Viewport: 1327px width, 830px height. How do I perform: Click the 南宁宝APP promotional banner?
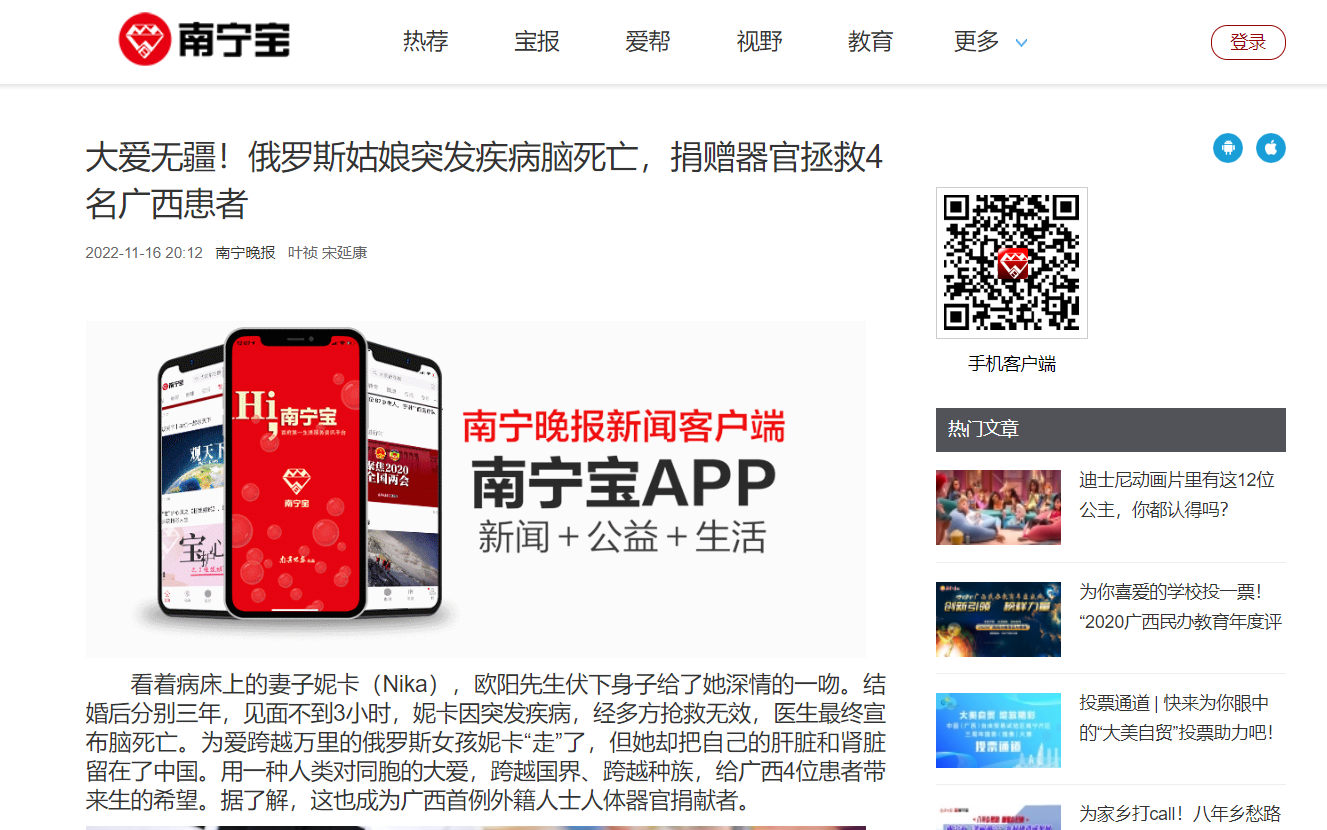[x=476, y=489]
